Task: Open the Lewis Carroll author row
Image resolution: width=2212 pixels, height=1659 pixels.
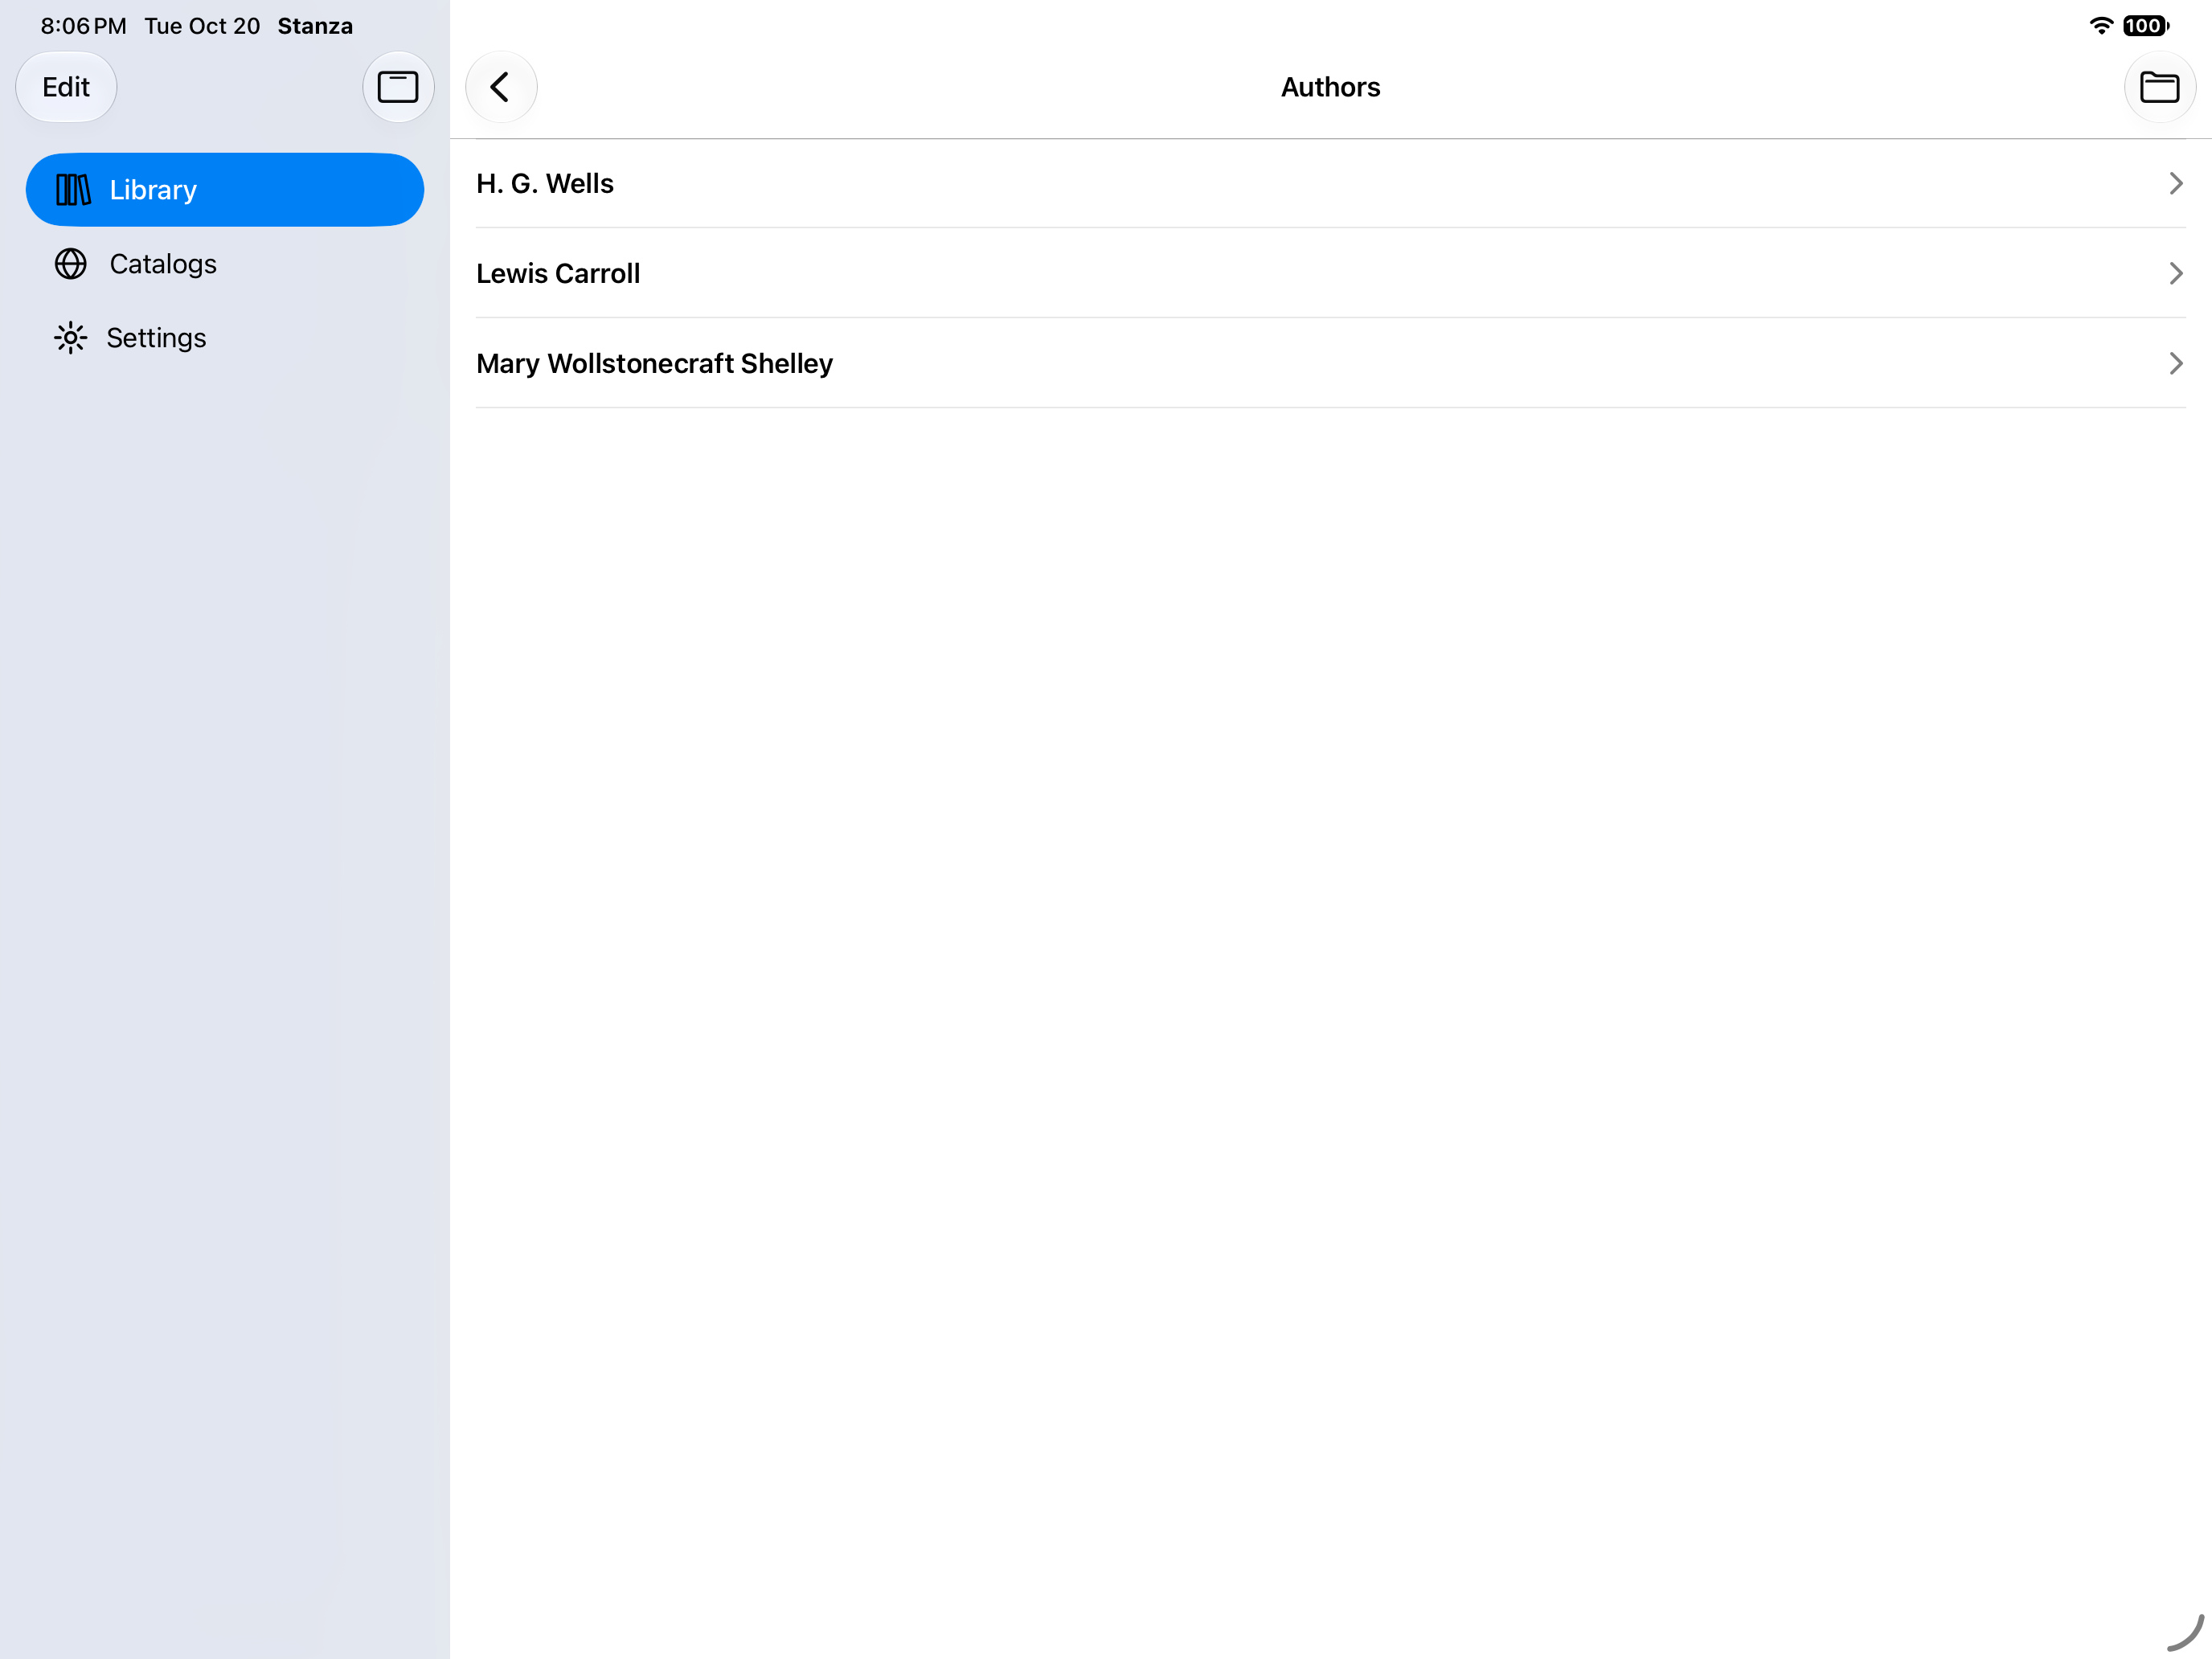Action: click(x=1330, y=273)
